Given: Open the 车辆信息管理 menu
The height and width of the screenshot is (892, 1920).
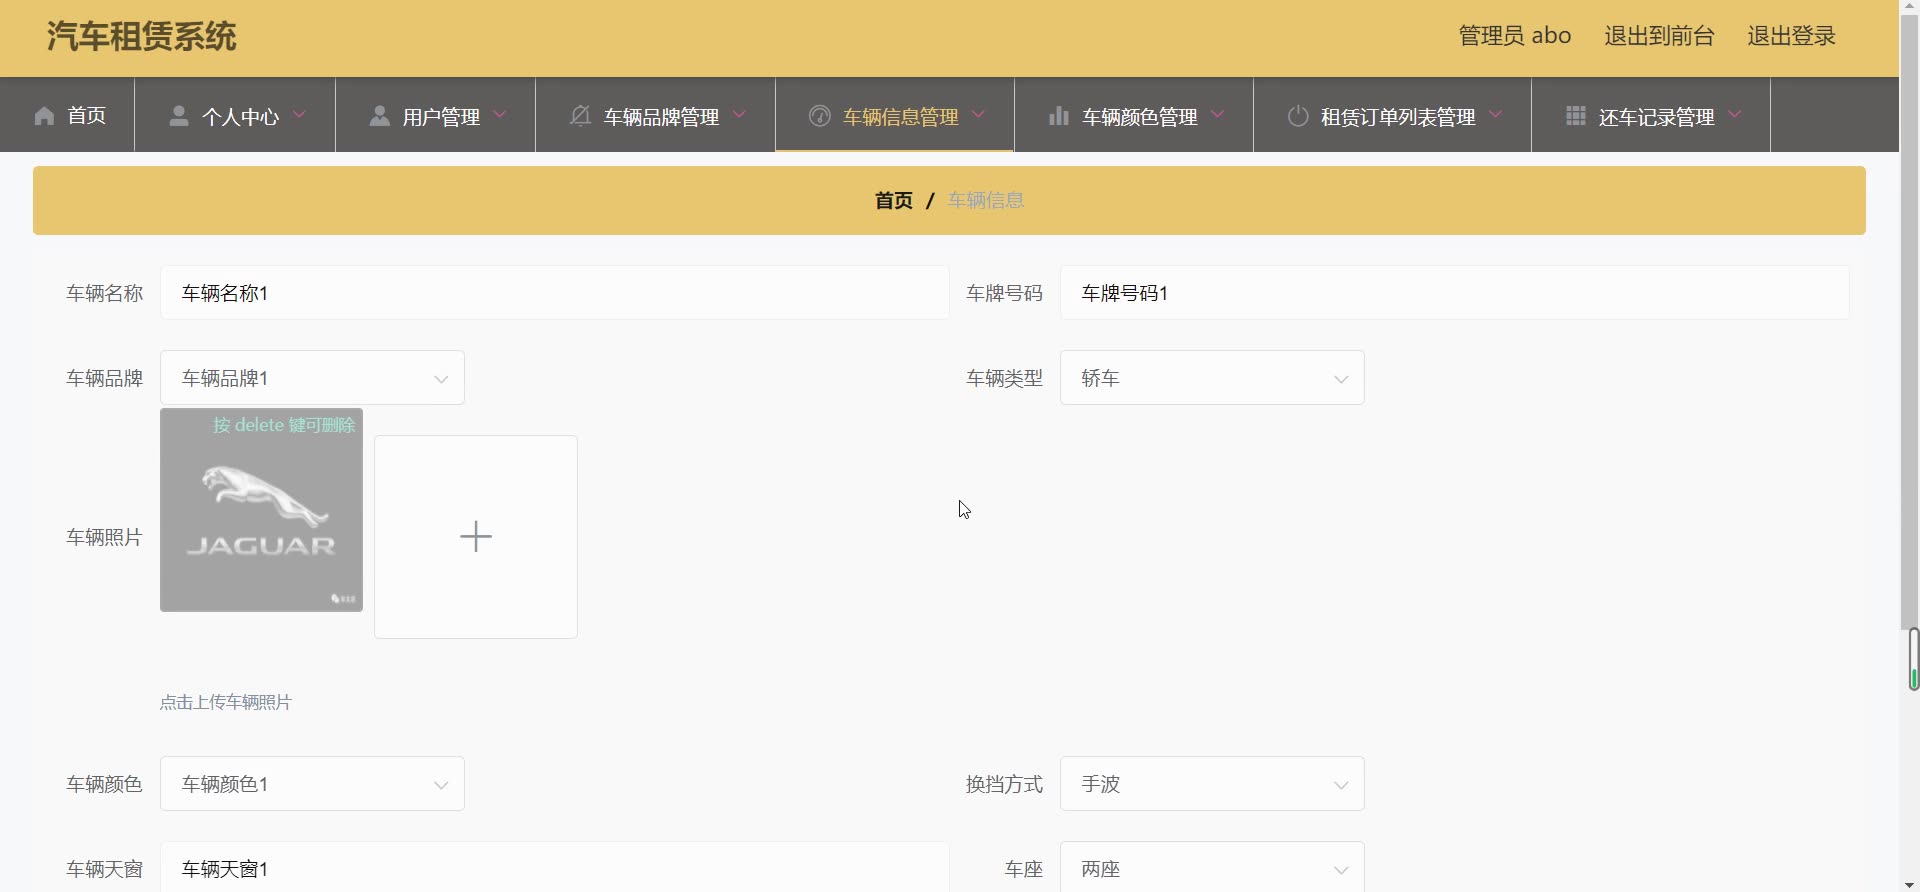Looking at the screenshot, I should click(895, 115).
